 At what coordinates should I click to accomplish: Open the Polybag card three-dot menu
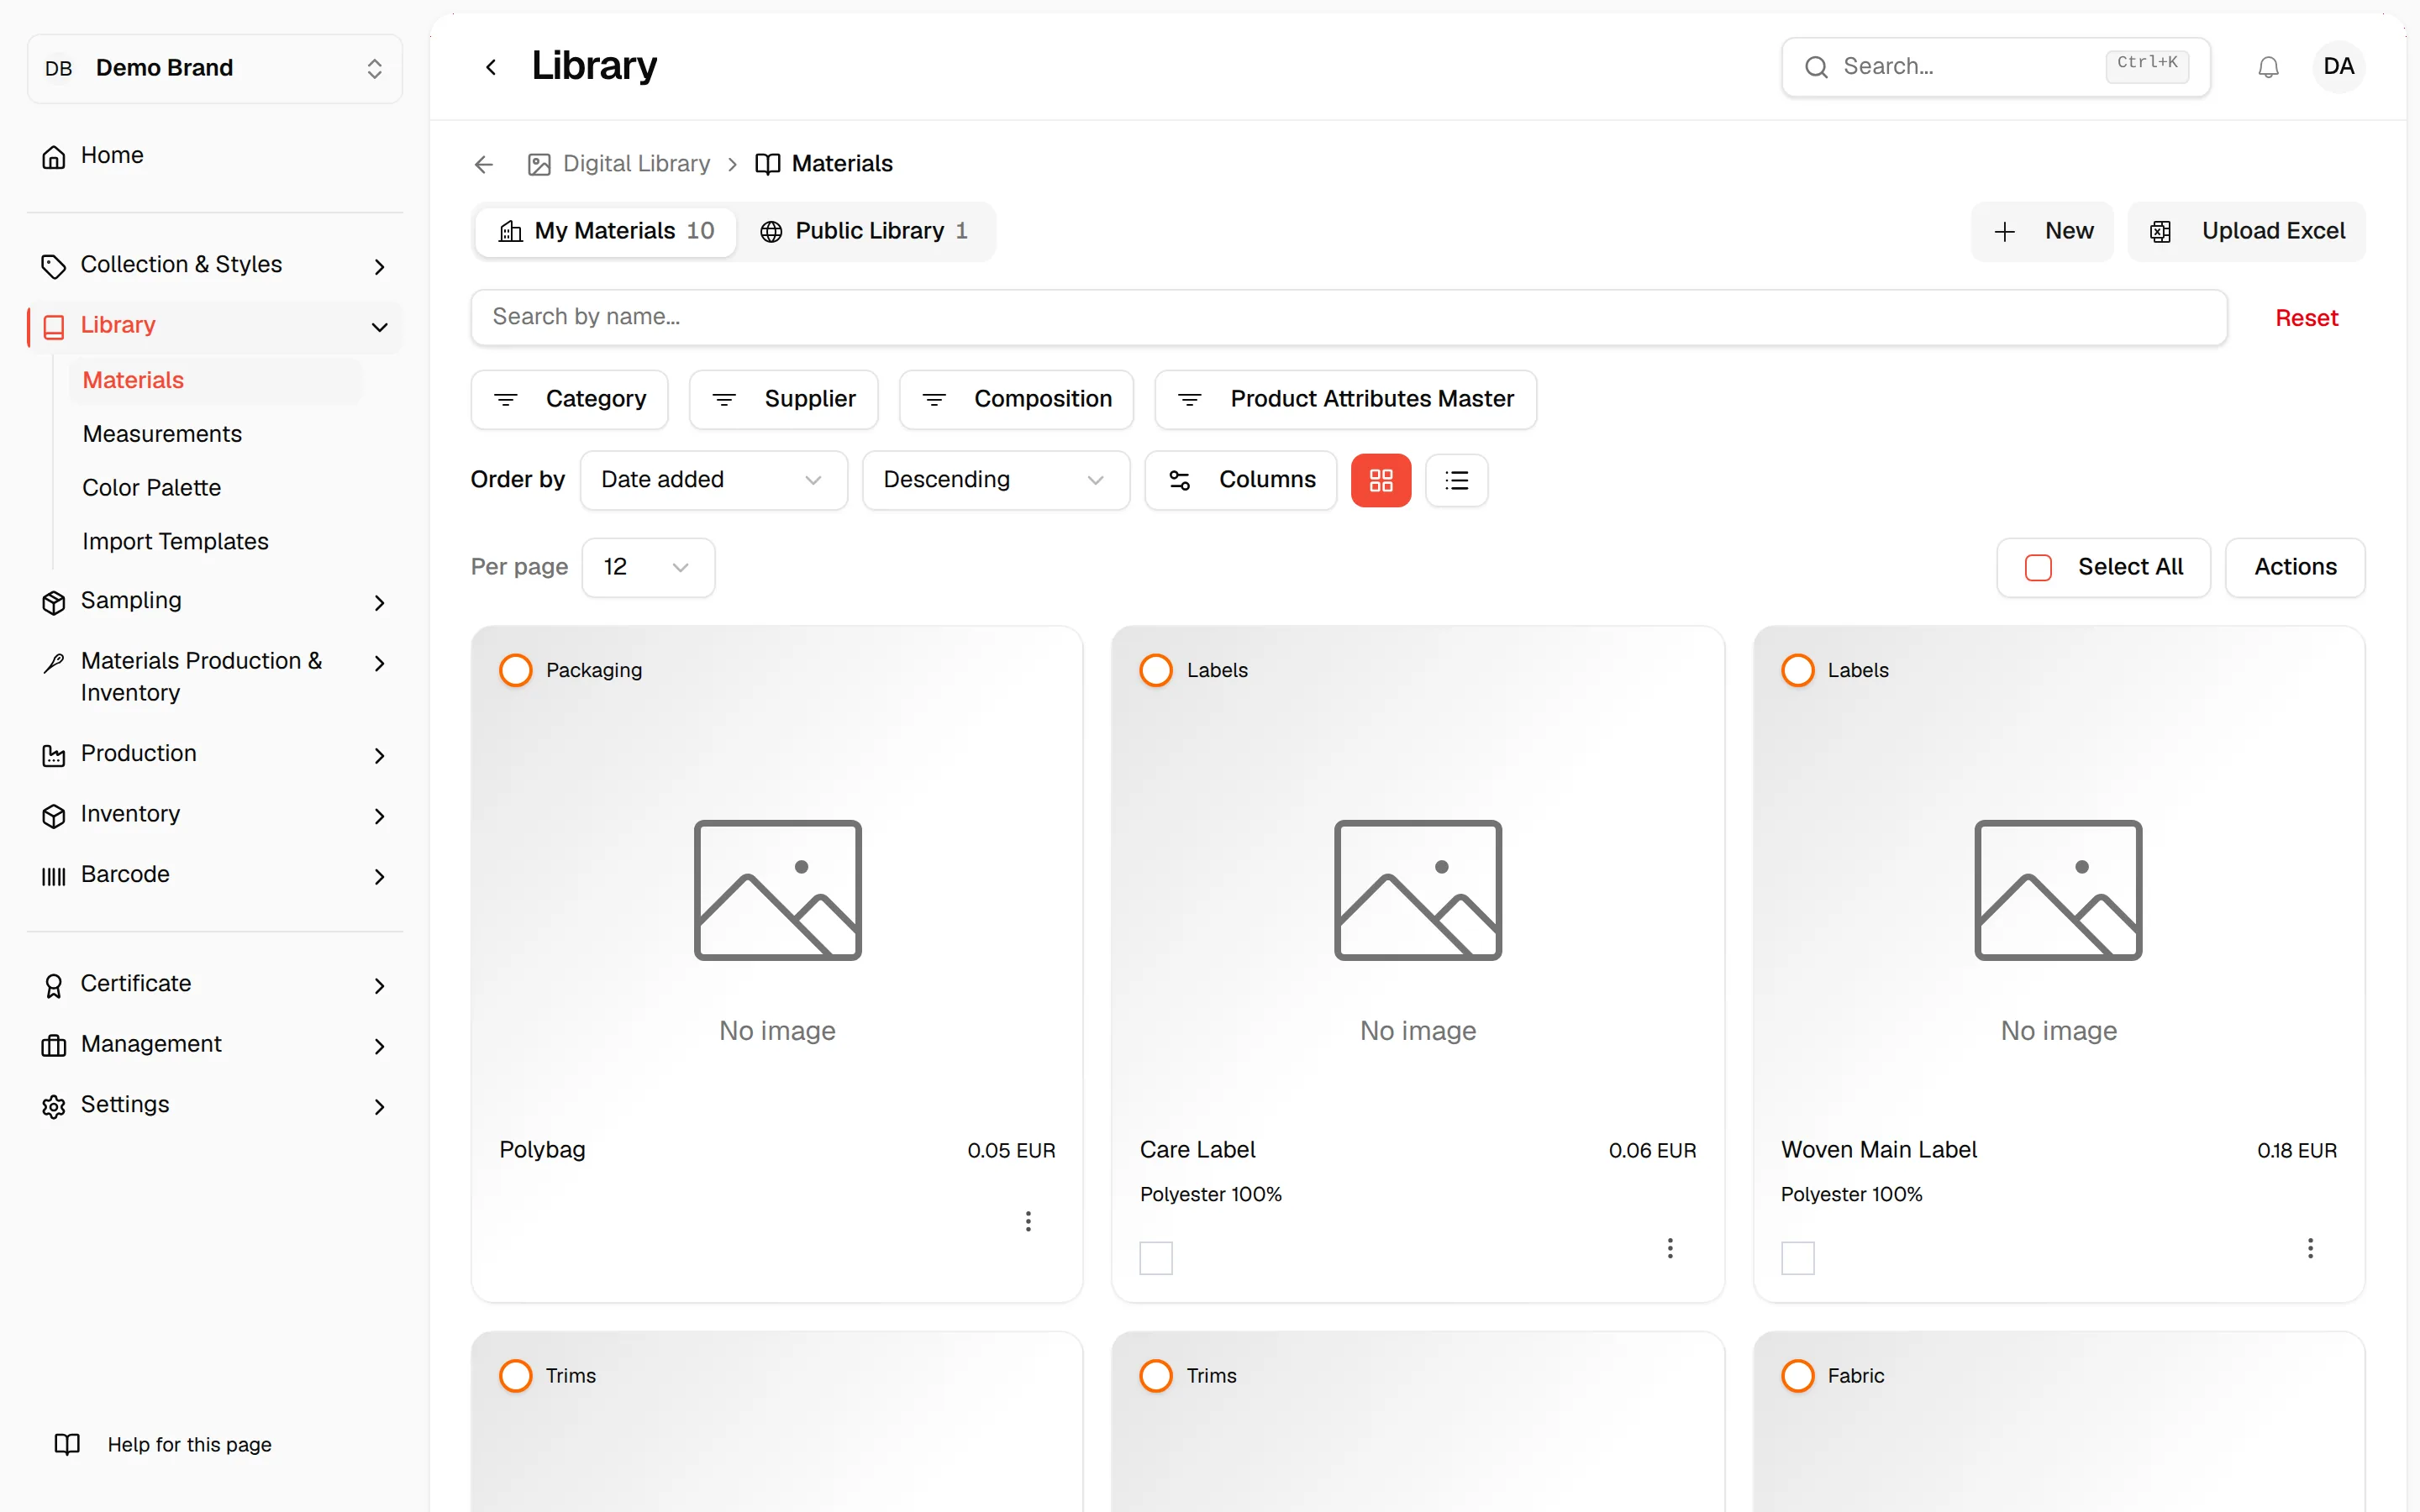click(x=1028, y=1221)
